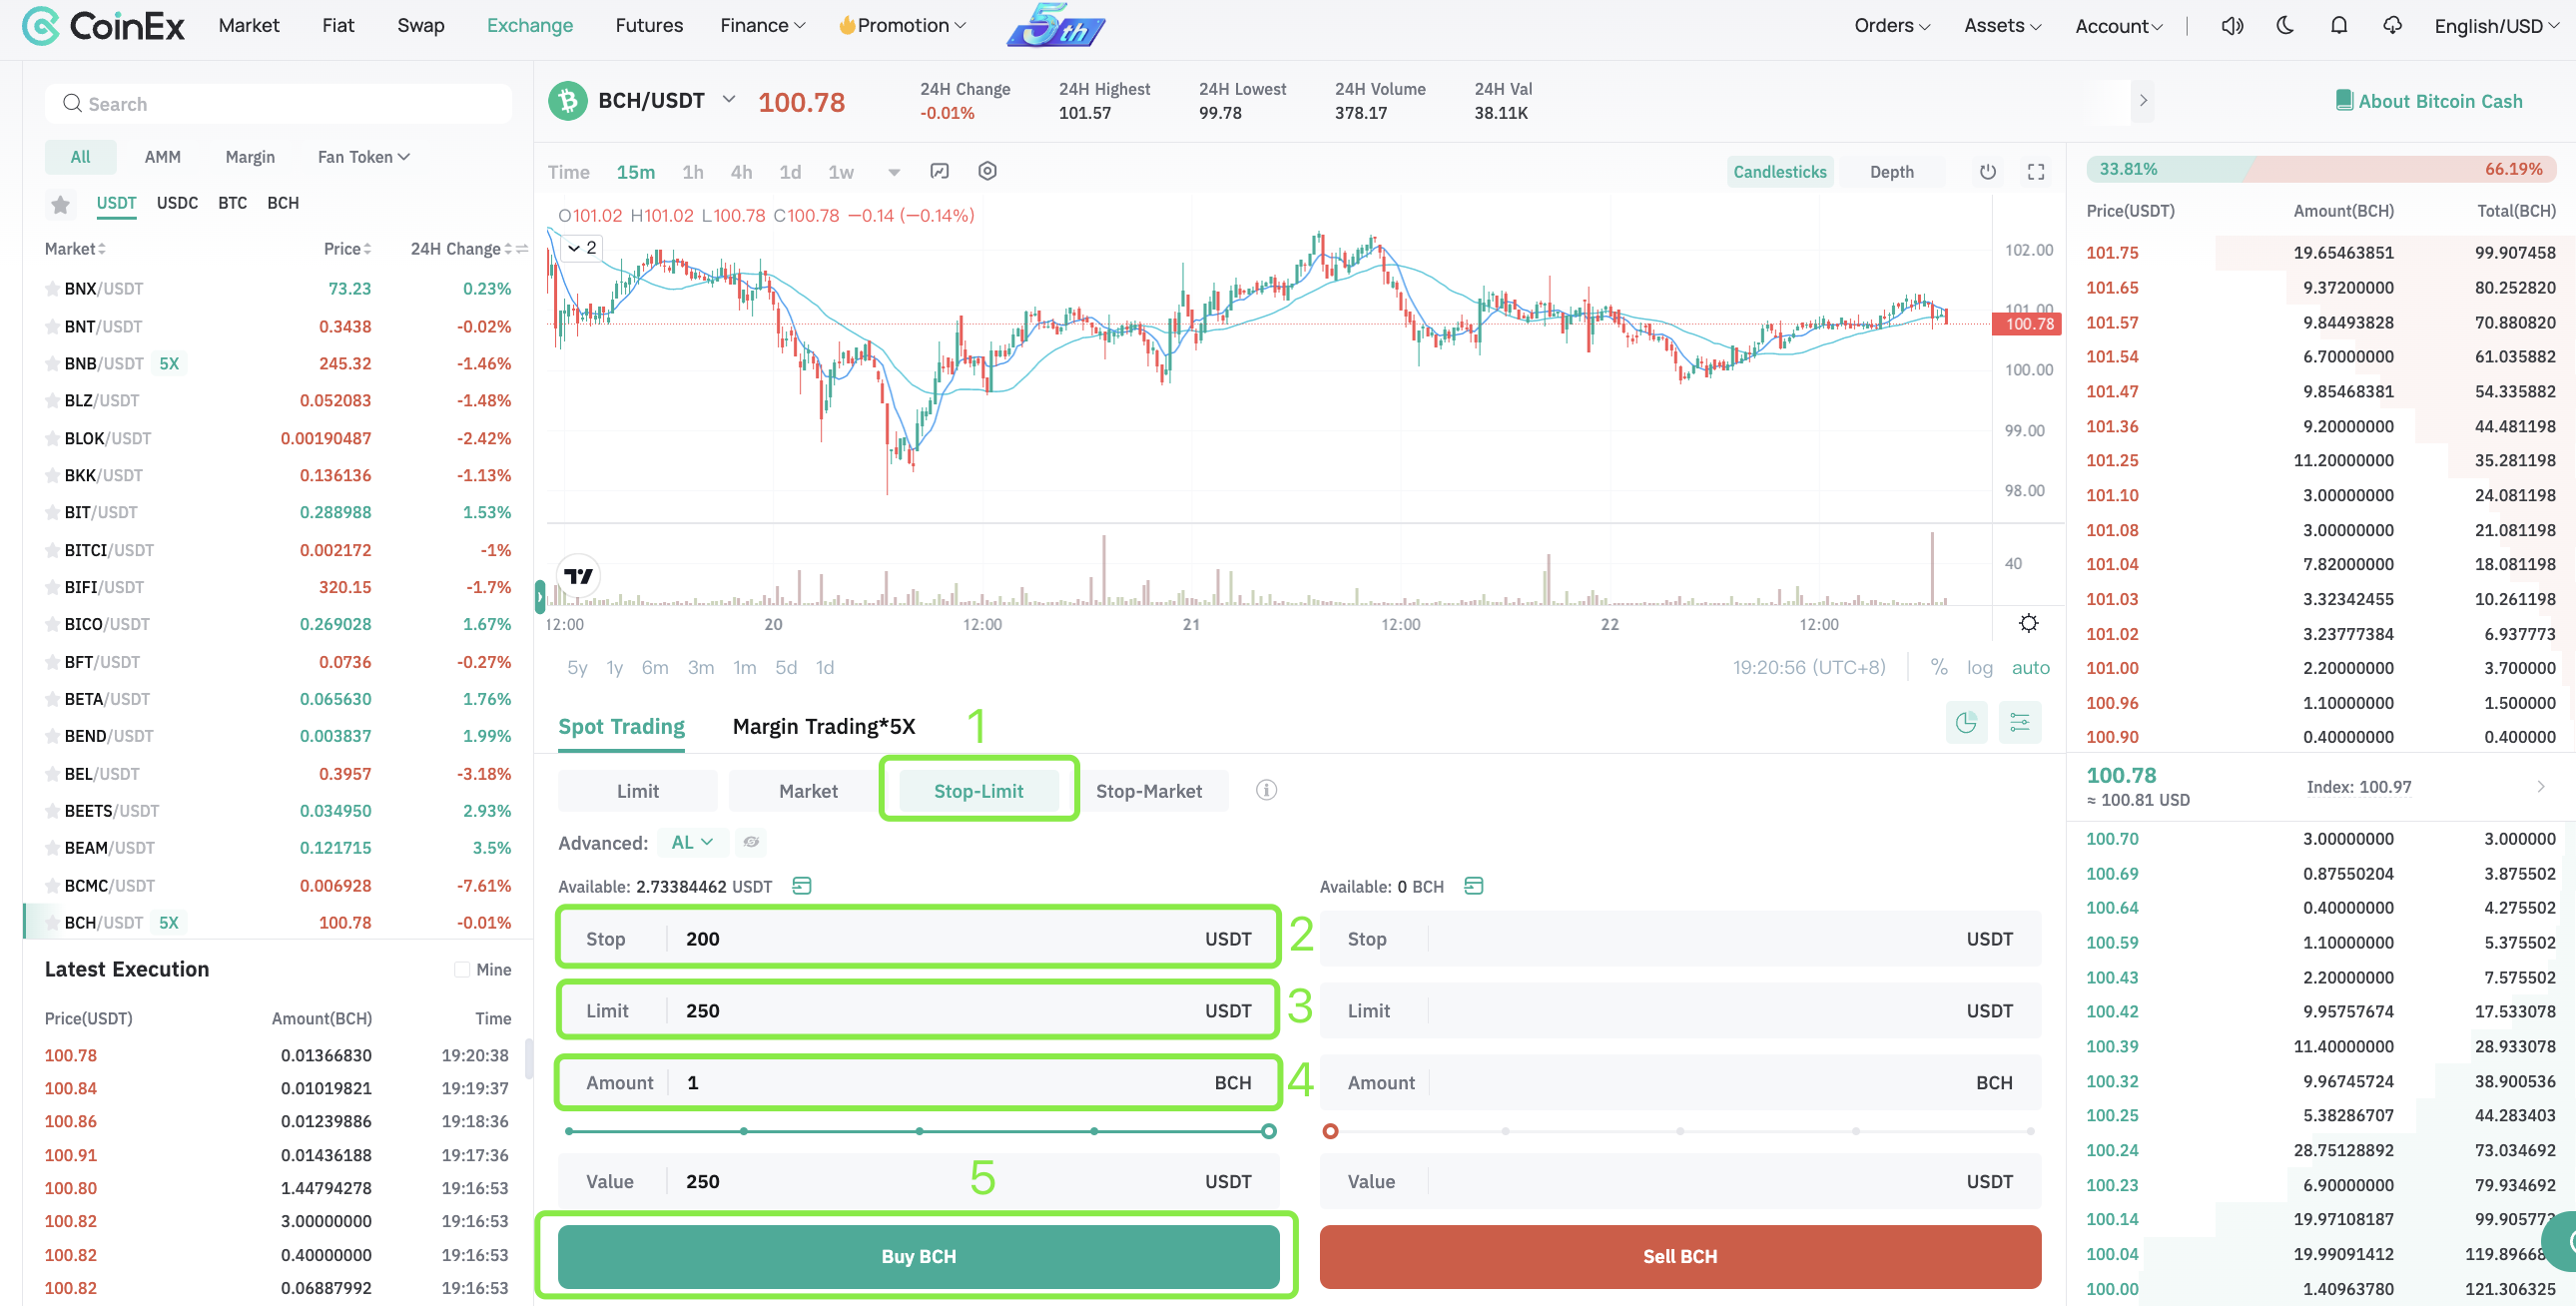This screenshot has width=2576, height=1306.
Task: Toggle dark mode moon icon
Action: tap(2285, 26)
